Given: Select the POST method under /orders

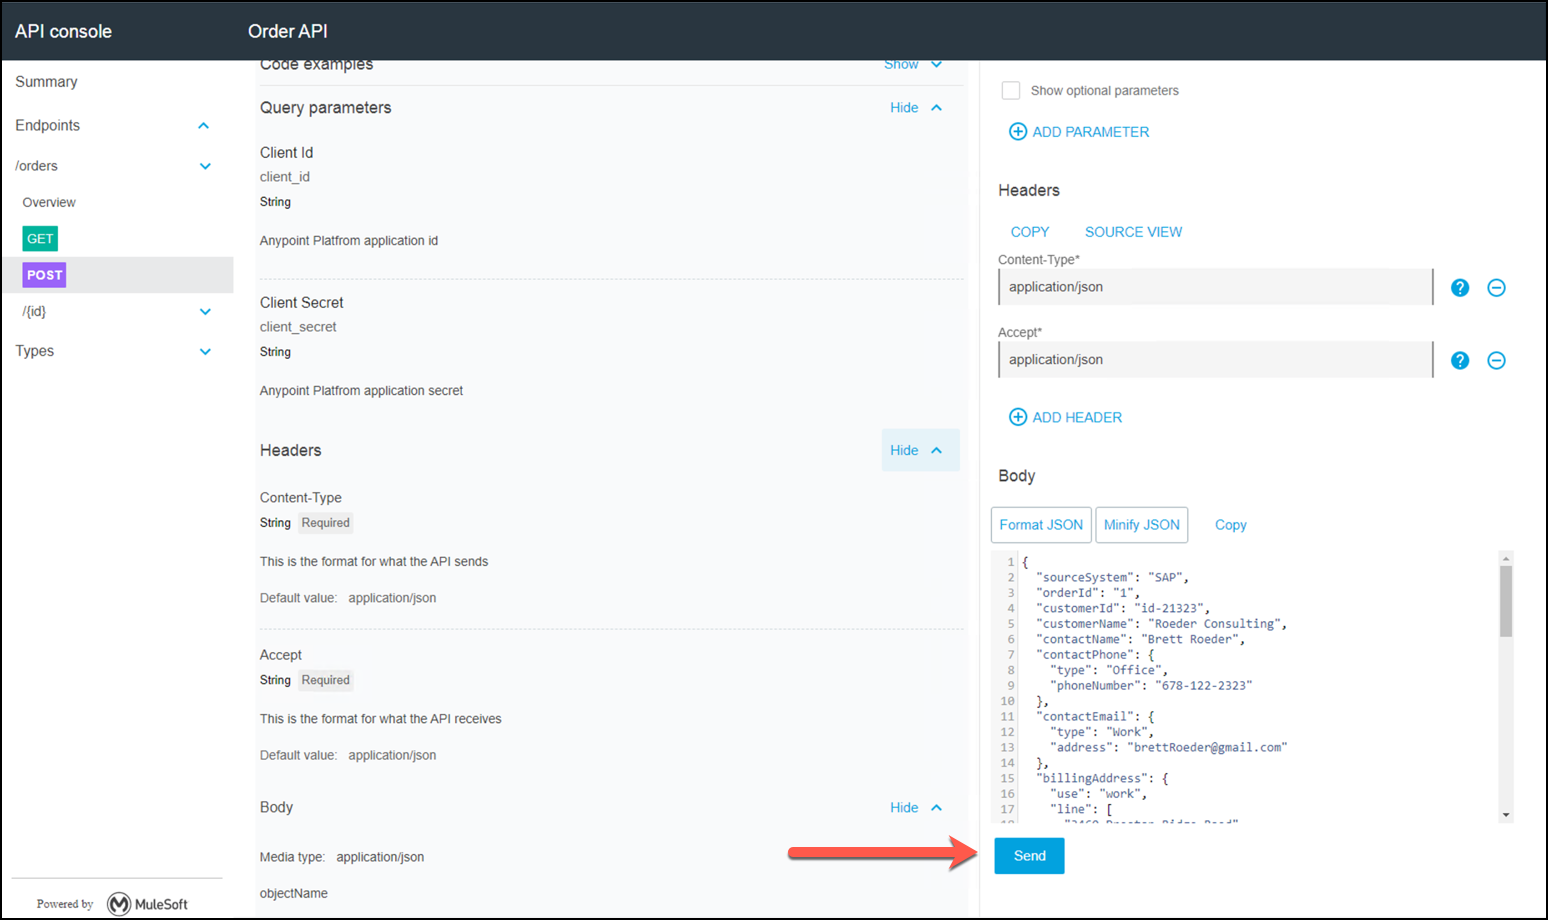Looking at the screenshot, I should pos(44,275).
